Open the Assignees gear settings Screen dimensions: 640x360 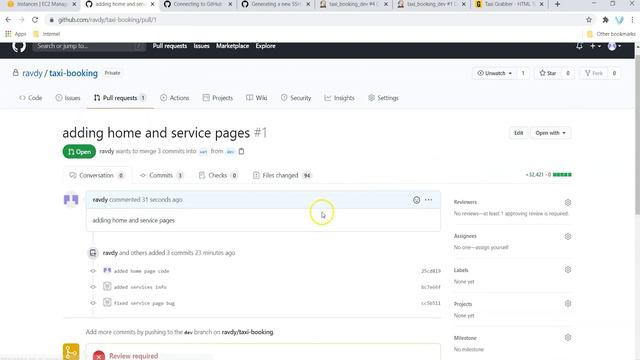pyautogui.click(x=568, y=236)
